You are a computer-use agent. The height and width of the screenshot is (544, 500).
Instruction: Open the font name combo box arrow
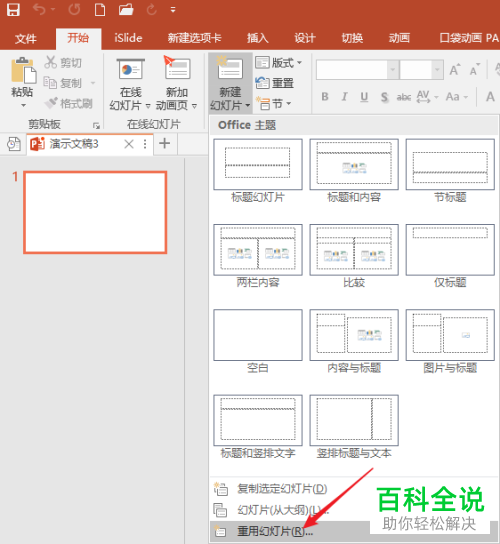pos(392,70)
